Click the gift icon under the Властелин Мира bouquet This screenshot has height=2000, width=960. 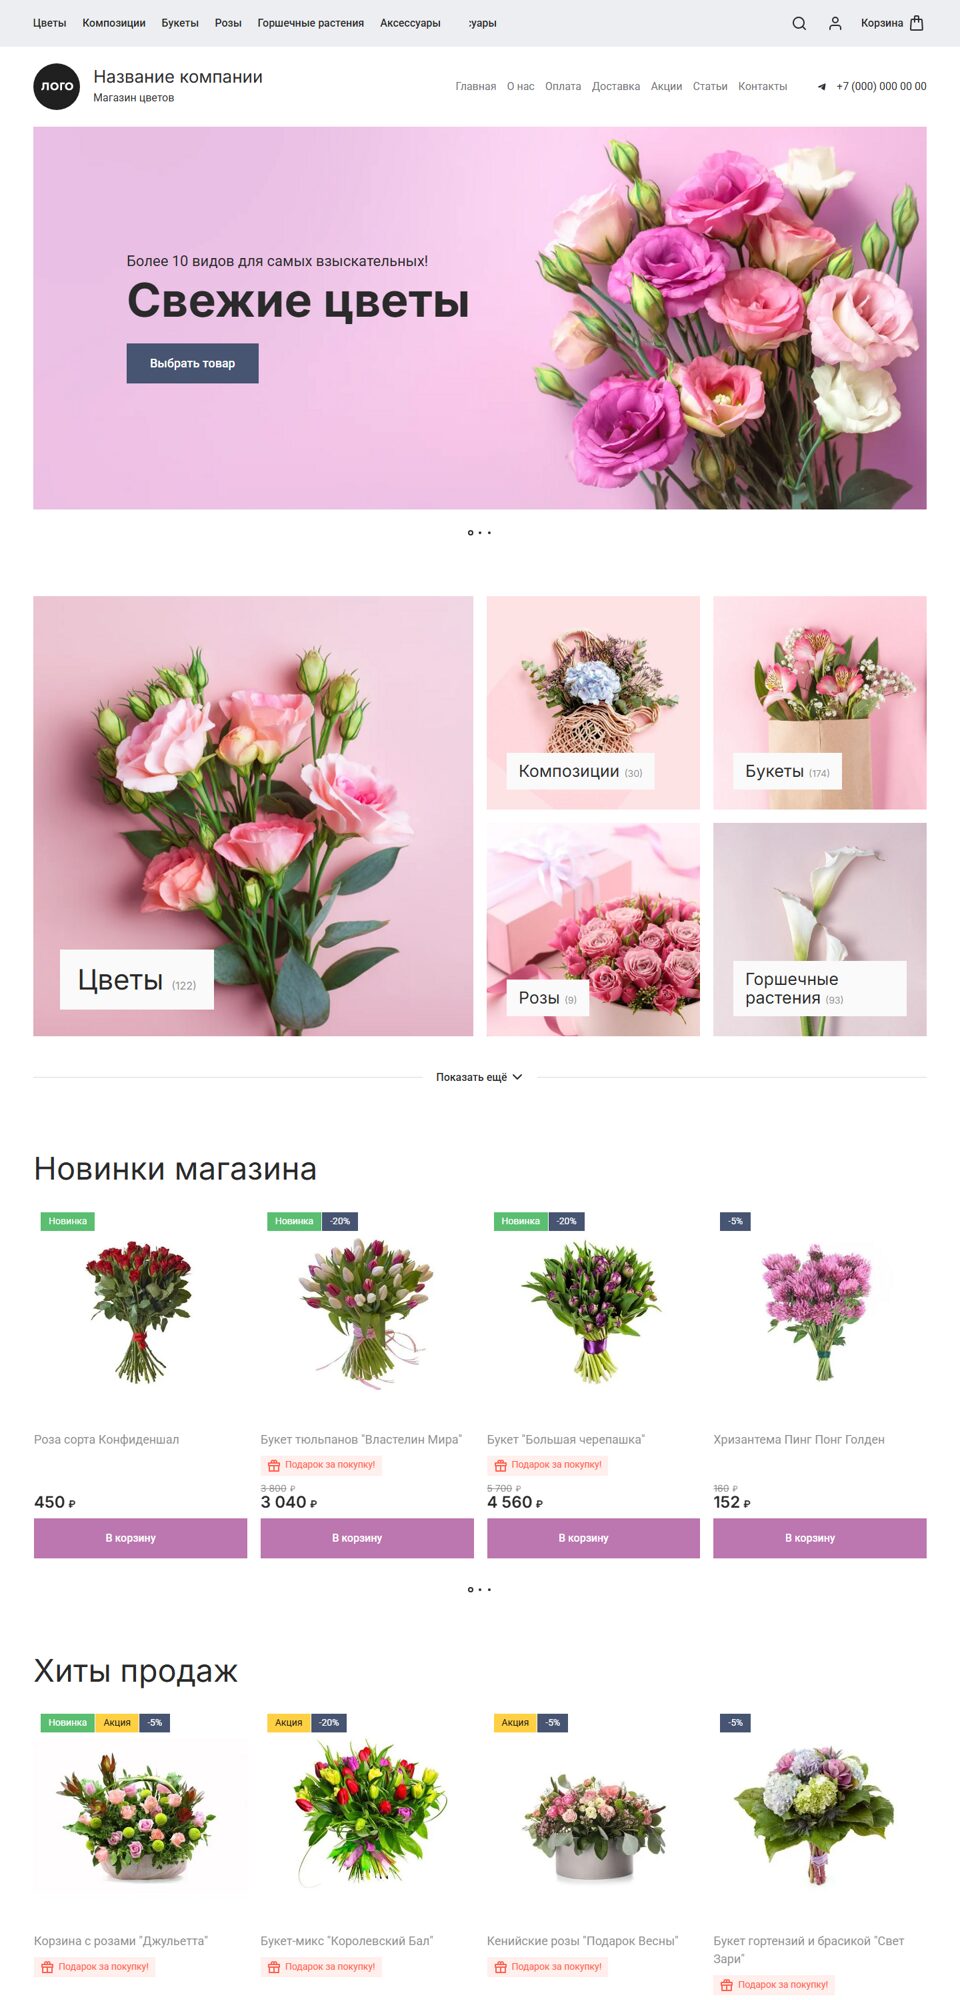pyautogui.click(x=274, y=1465)
